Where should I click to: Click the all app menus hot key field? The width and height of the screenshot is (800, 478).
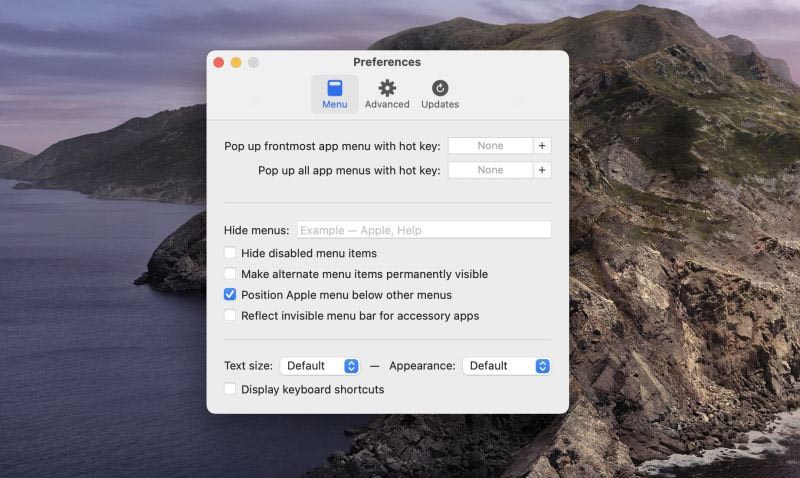tap(490, 170)
